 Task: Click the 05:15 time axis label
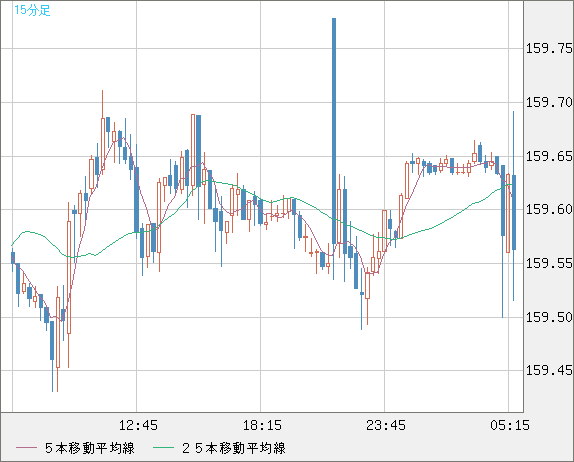(510, 425)
